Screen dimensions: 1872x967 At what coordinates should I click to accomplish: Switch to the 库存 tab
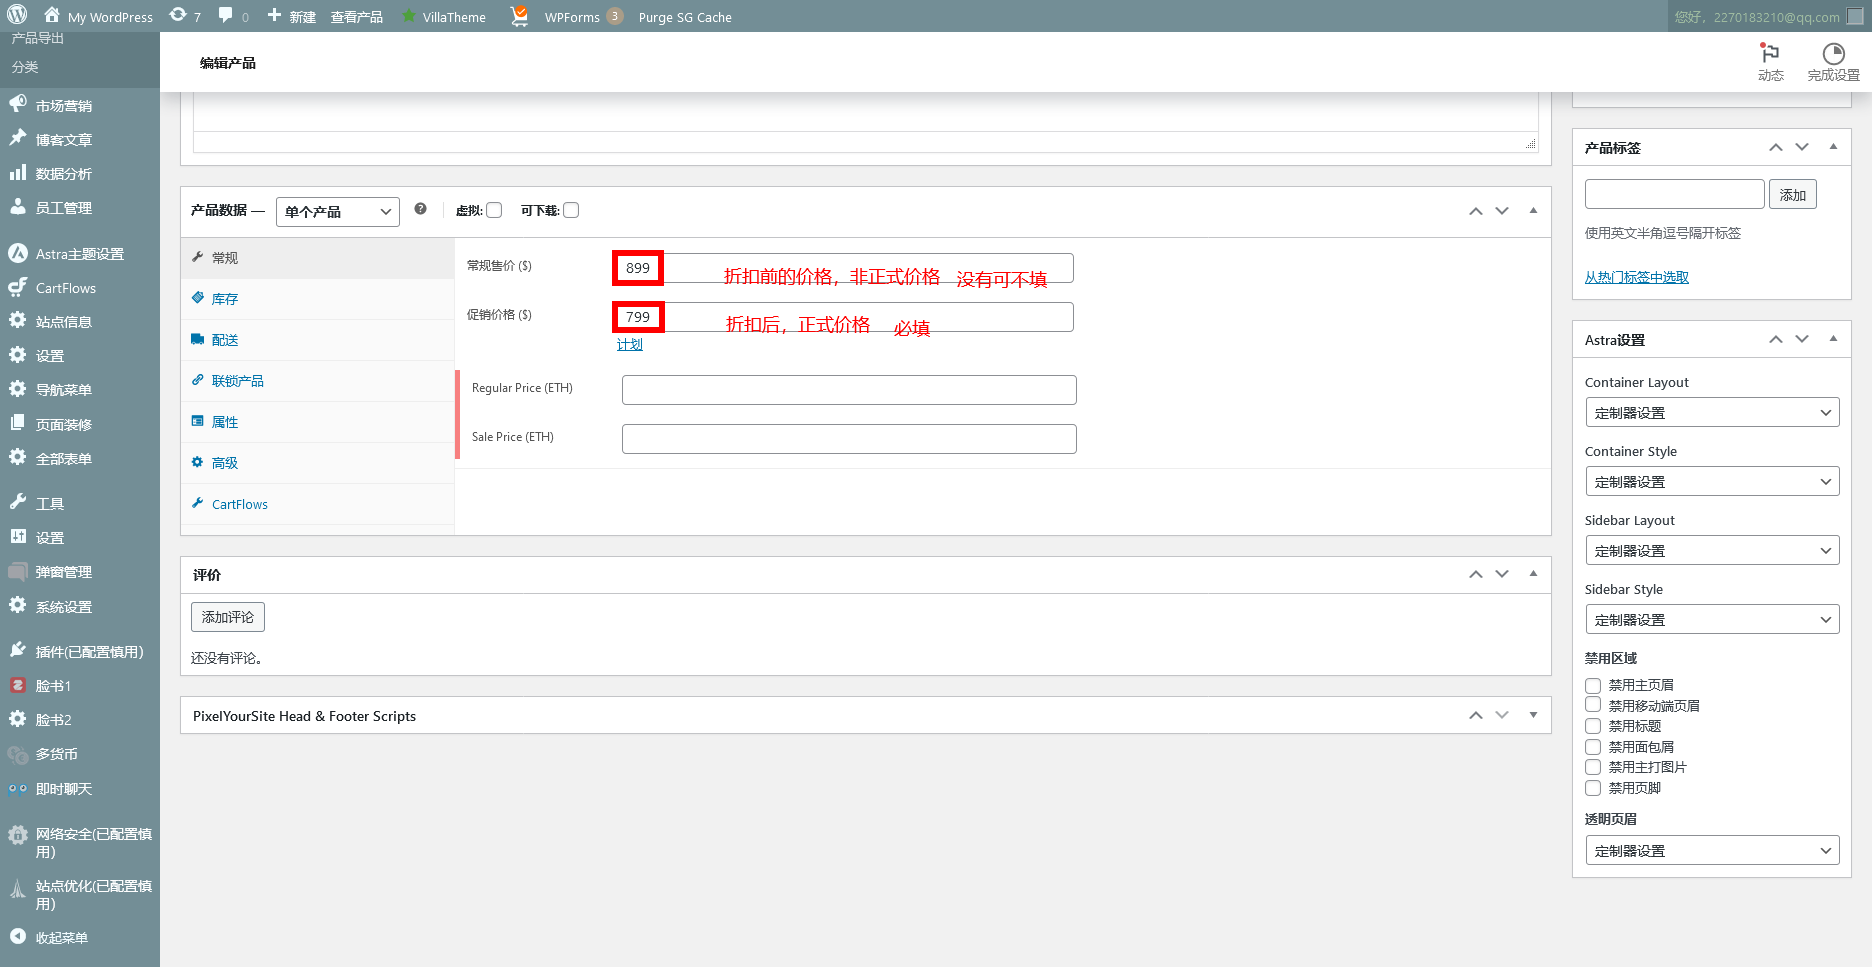point(318,299)
